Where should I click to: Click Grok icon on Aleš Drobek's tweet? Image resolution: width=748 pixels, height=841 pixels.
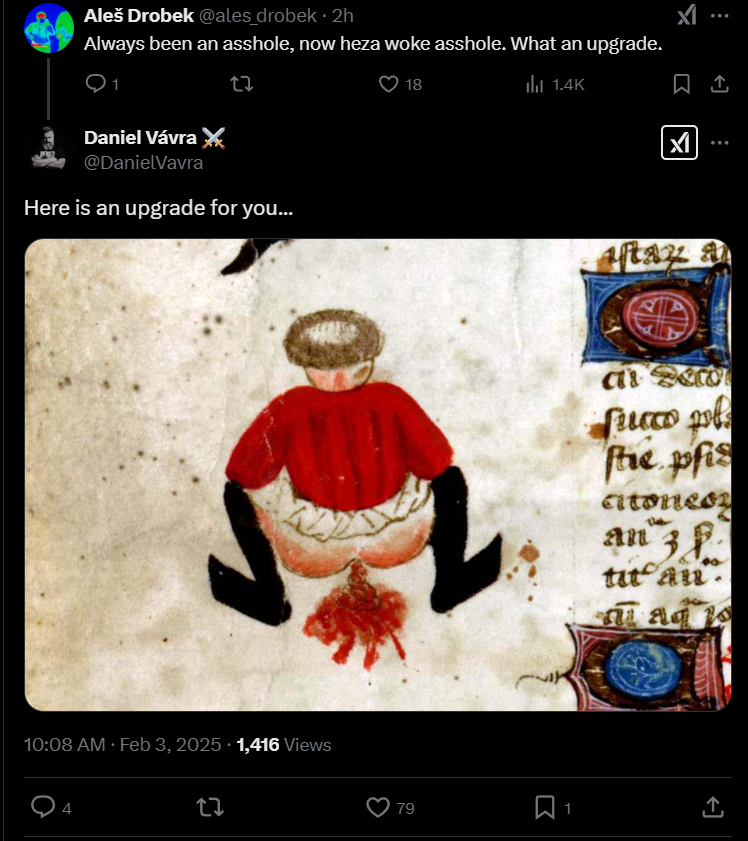tap(687, 15)
